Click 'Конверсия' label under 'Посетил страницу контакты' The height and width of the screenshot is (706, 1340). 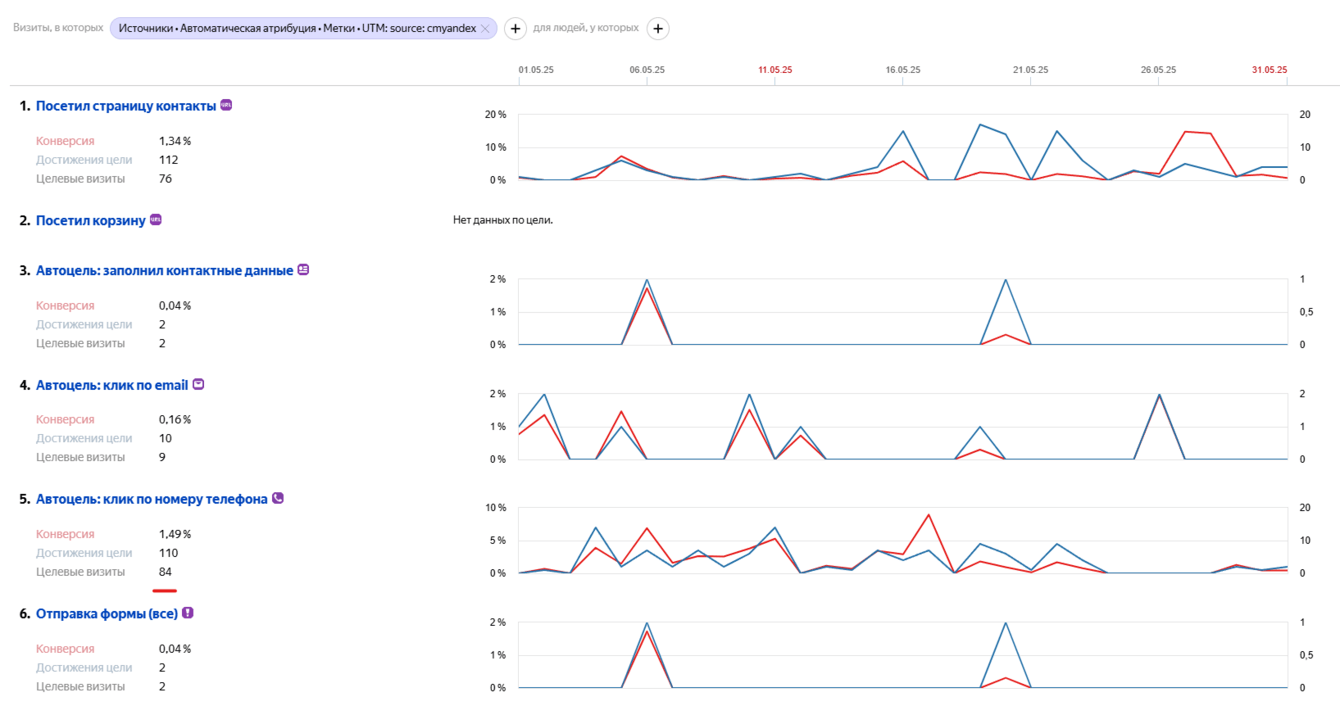65,141
